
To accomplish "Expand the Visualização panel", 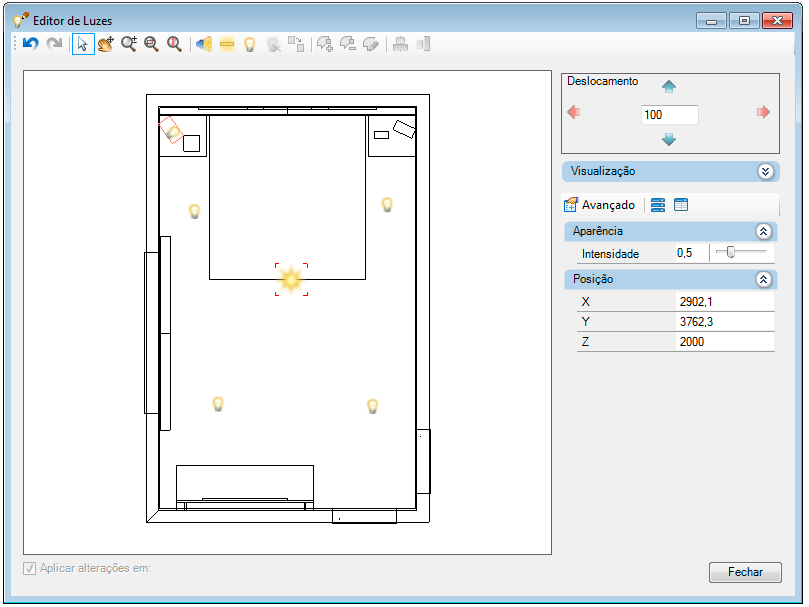I will pos(766,171).
